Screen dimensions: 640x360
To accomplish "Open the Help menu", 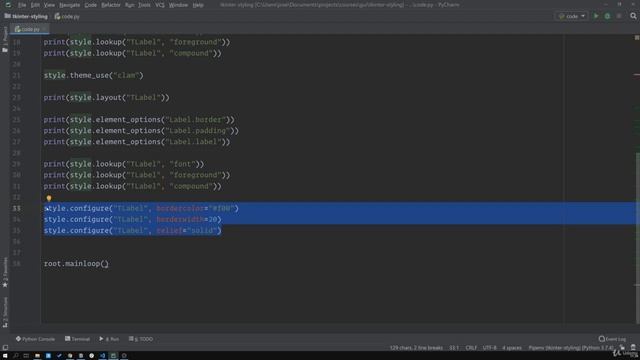I will tap(198, 5).
